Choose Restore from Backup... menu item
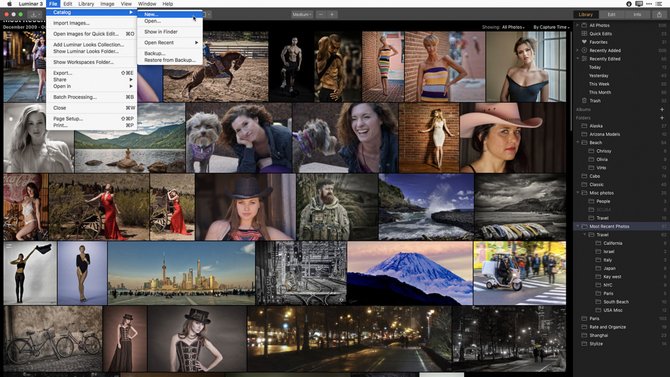Image resolution: width=670 pixels, height=377 pixels. pos(170,60)
